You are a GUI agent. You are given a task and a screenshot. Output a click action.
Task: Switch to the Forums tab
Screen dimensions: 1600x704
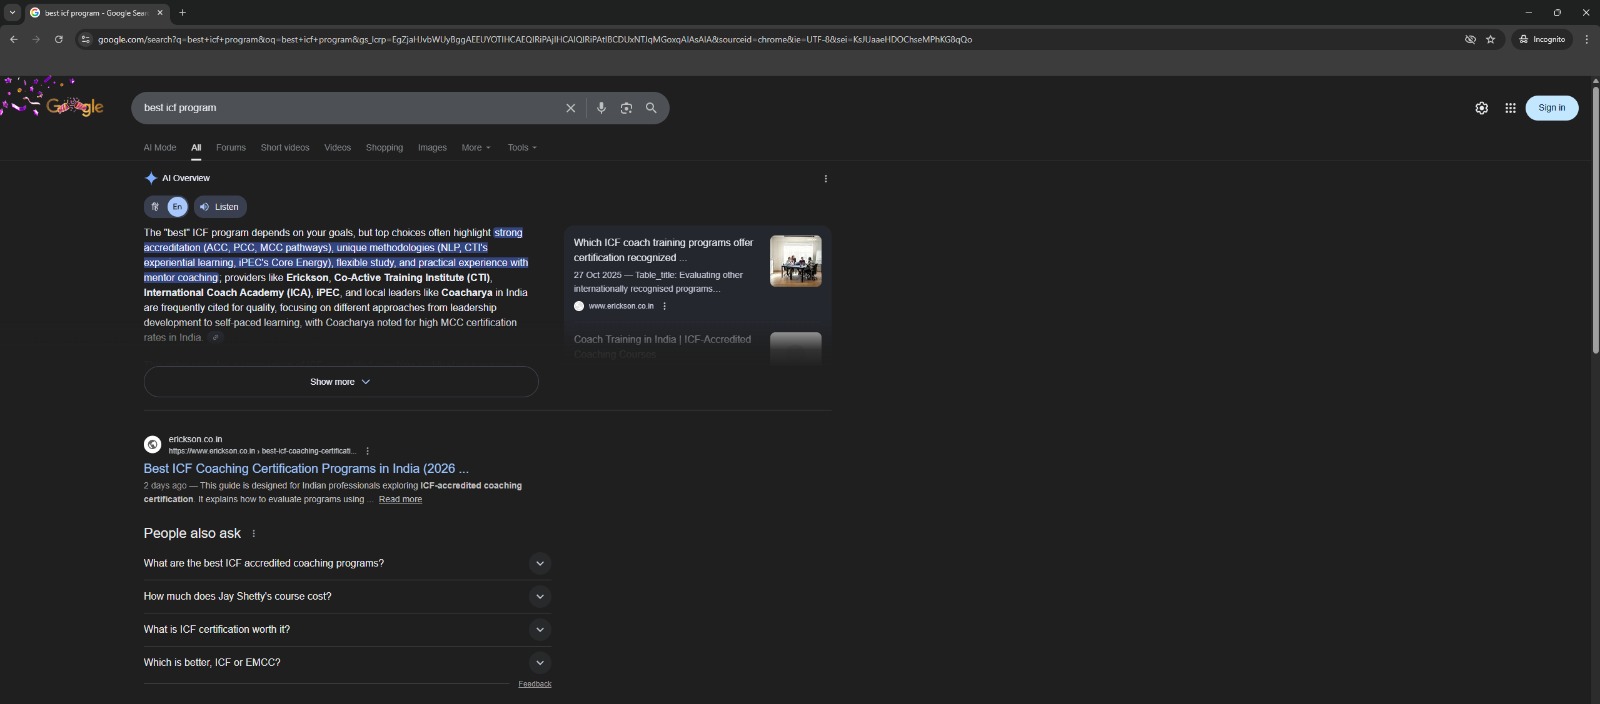point(231,148)
